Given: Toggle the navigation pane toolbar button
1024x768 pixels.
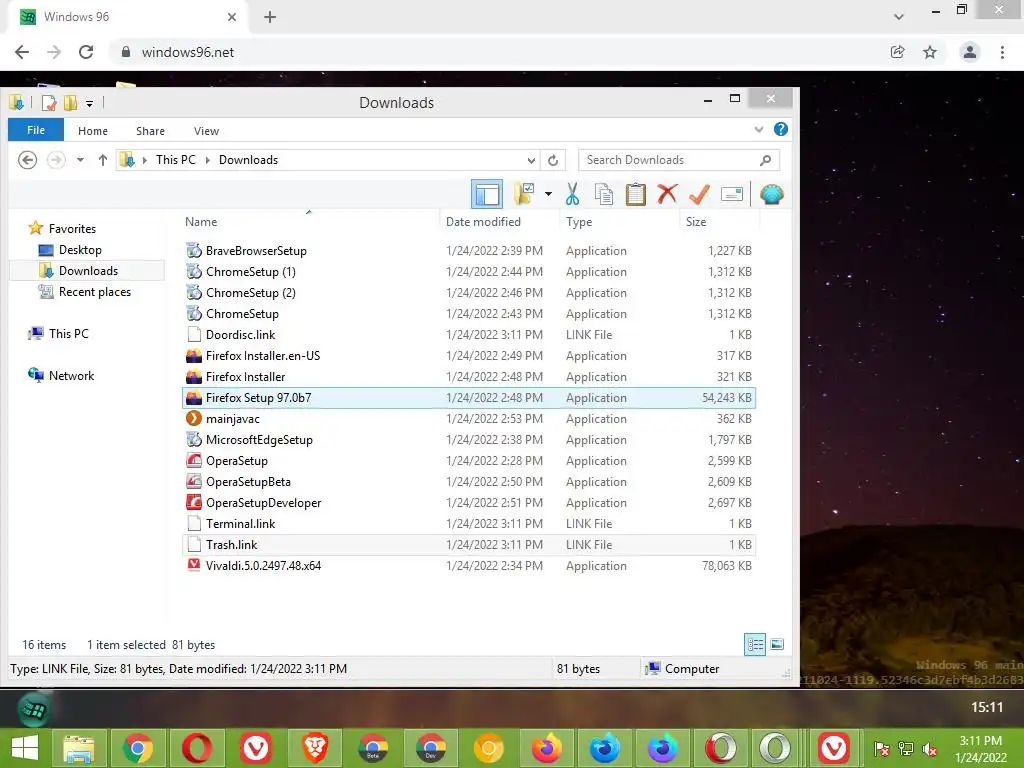Looking at the screenshot, I should (x=487, y=194).
